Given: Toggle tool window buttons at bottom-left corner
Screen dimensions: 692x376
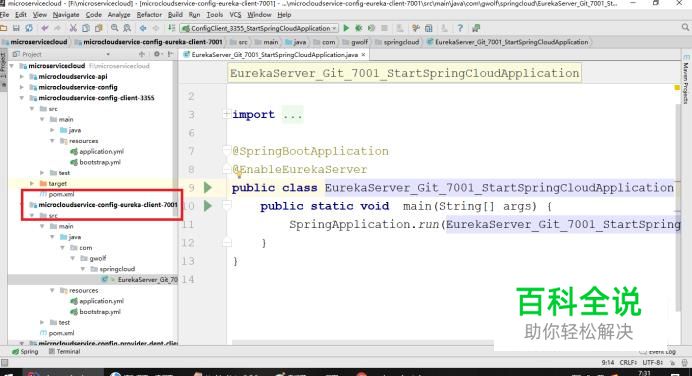Looking at the screenshot, I should 4,363.
